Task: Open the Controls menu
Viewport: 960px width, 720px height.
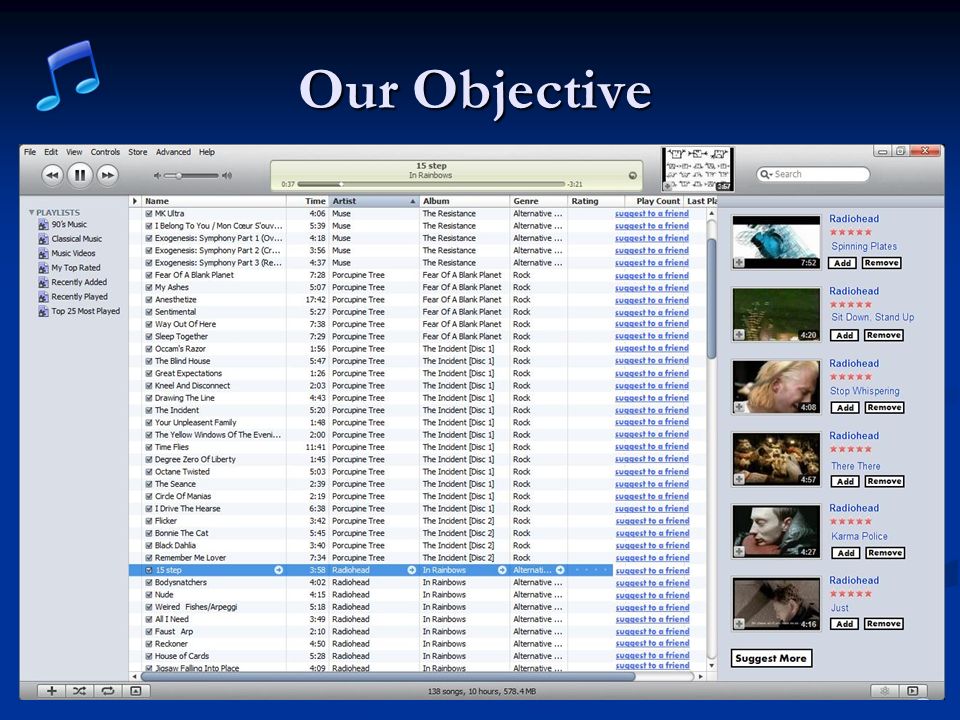Action: (x=105, y=152)
